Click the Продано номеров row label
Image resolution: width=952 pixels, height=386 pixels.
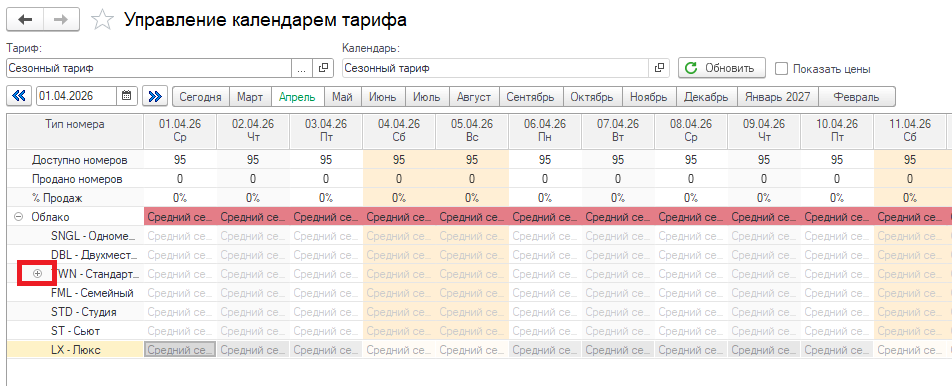coord(77,179)
